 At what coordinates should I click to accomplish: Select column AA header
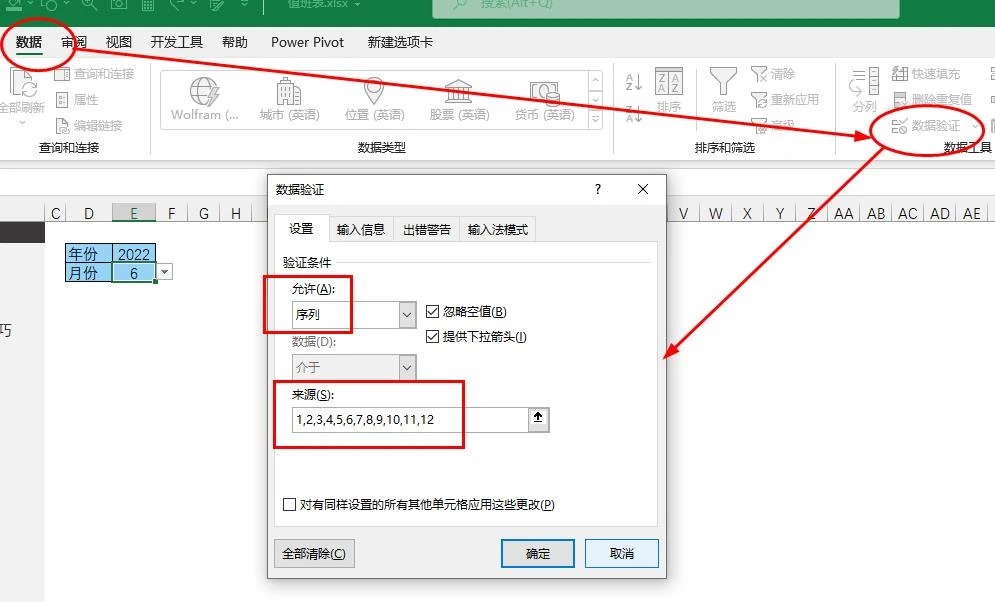pyautogui.click(x=843, y=213)
